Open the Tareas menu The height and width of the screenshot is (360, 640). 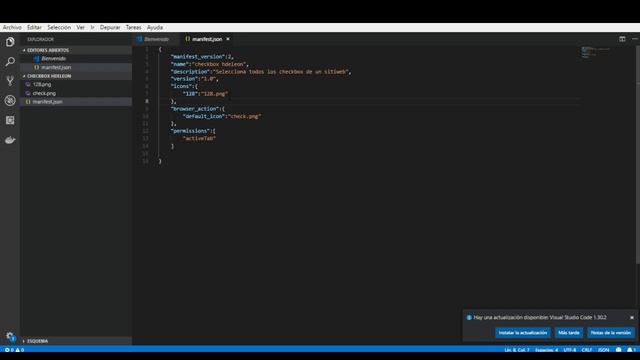pos(133,27)
